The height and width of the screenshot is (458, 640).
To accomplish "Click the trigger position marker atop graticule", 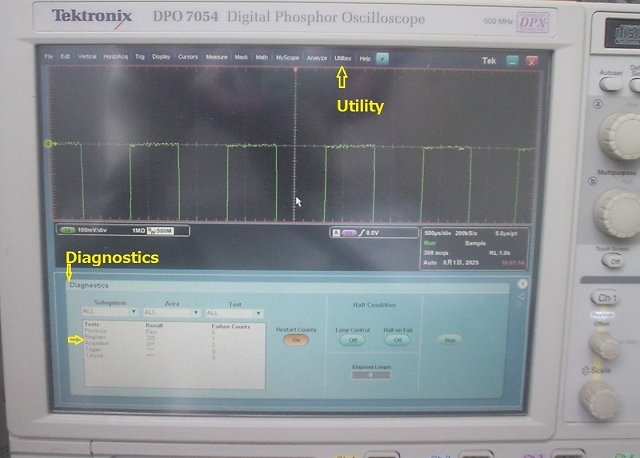I will click(x=295, y=70).
